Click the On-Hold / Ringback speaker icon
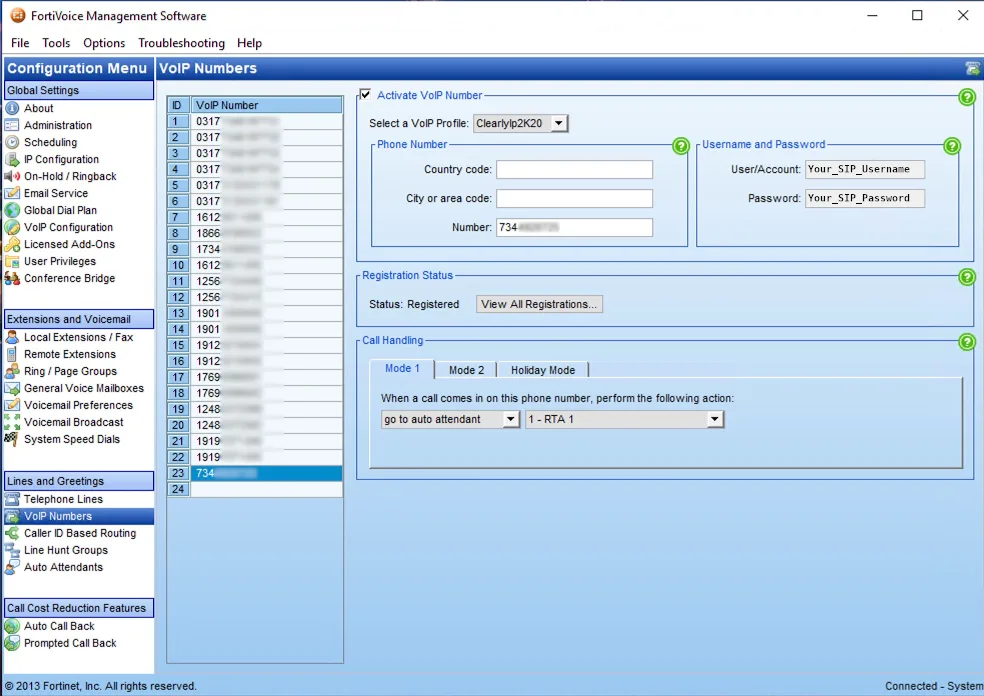The image size is (984, 696). 12,176
